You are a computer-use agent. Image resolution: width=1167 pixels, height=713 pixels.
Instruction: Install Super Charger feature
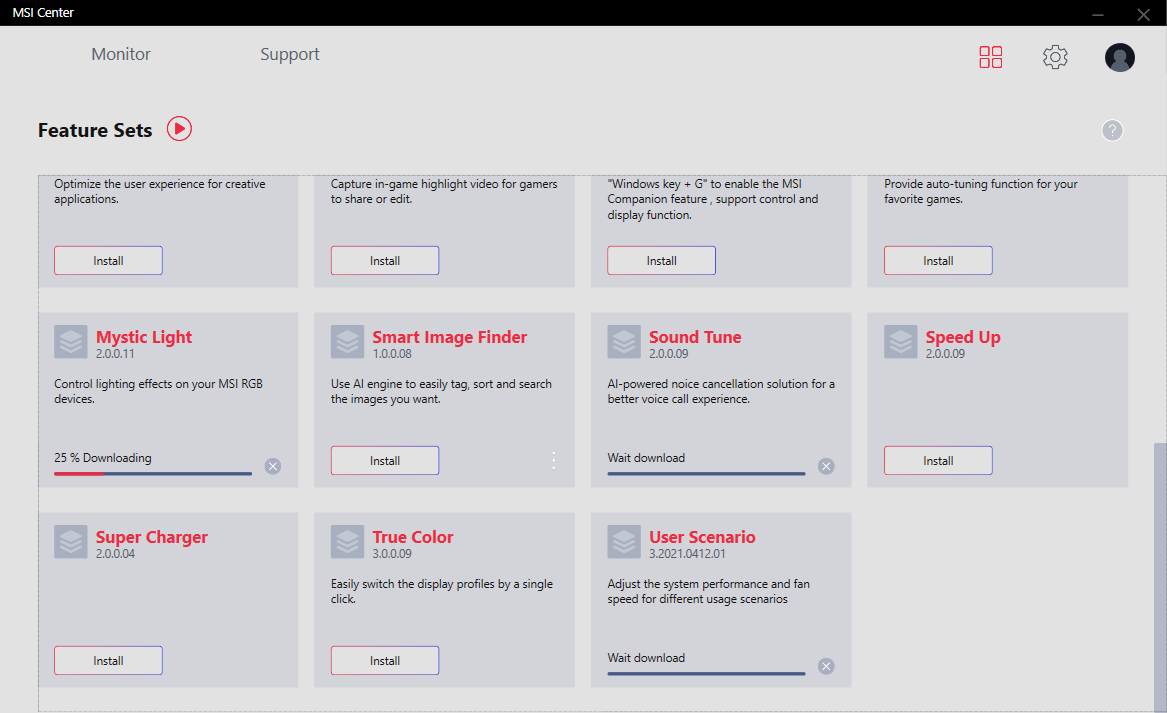click(x=108, y=660)
